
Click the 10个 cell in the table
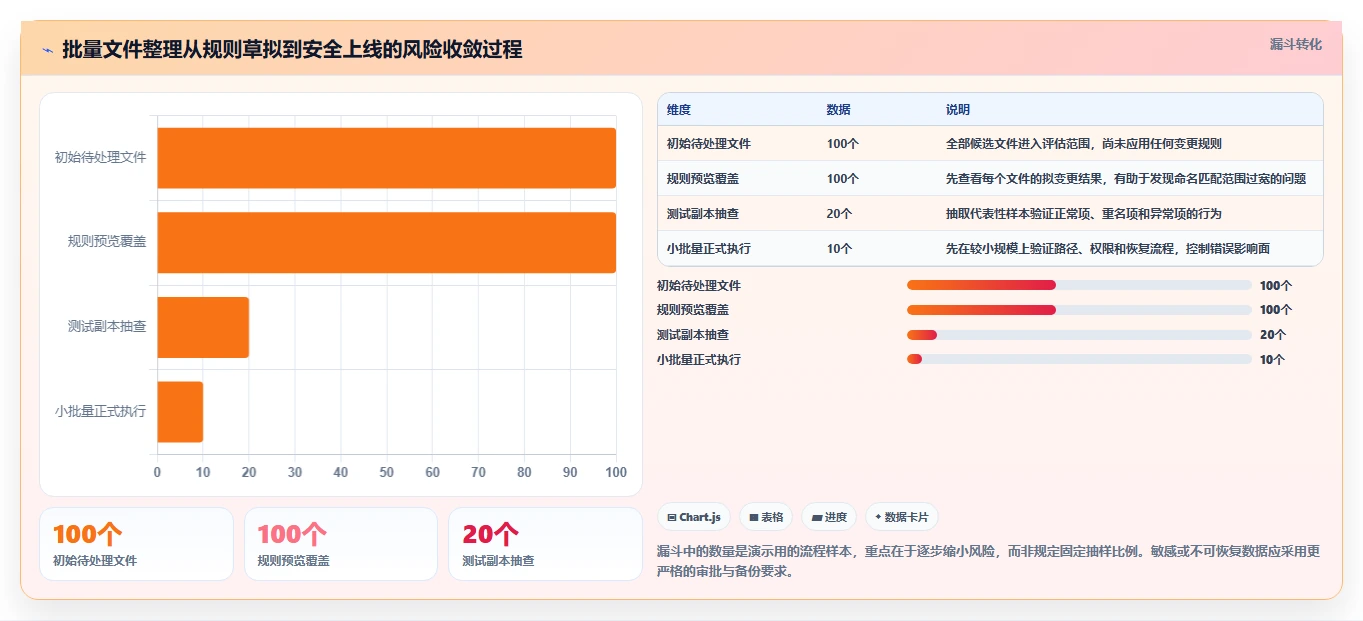(x=839, y=249)
